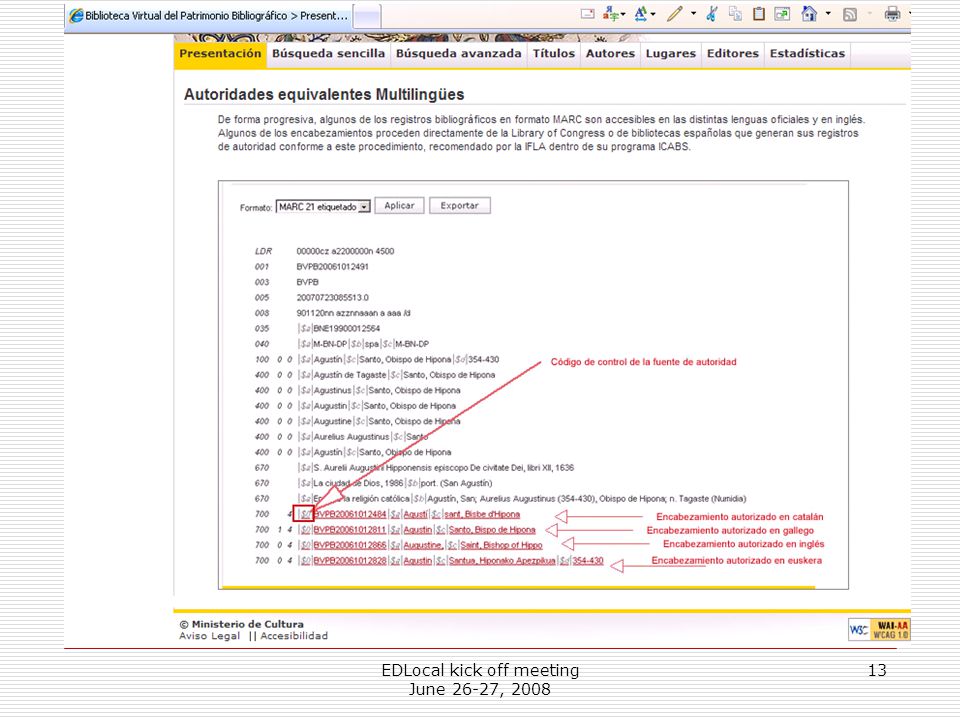The width and height of the screenshot is (960, 720).
Task: Expand the text size dropdown arrow
Action: pyautogui.click(x=653, y=13)
